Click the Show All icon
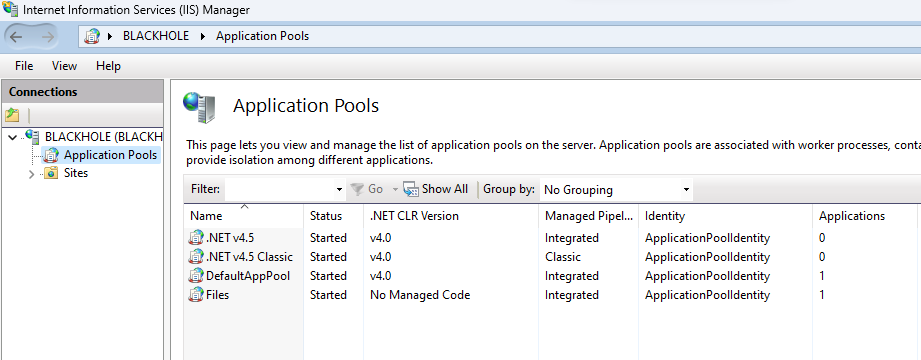921x360 pixels. click(x=411, y=189)
